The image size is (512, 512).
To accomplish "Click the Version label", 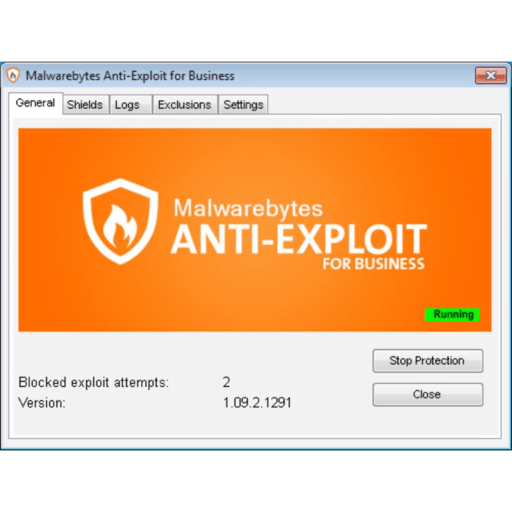I will click(42, 403).
